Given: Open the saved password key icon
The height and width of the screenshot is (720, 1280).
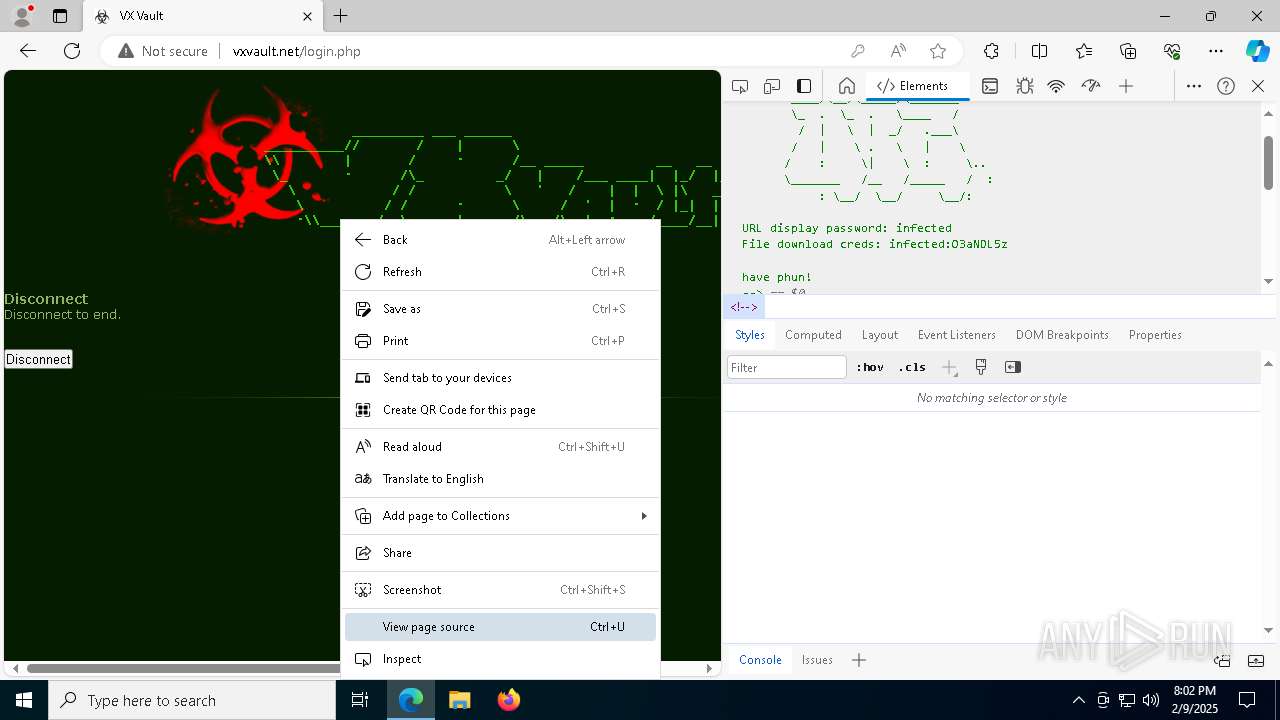Looking at the screenshot, I should click(857, 51).
